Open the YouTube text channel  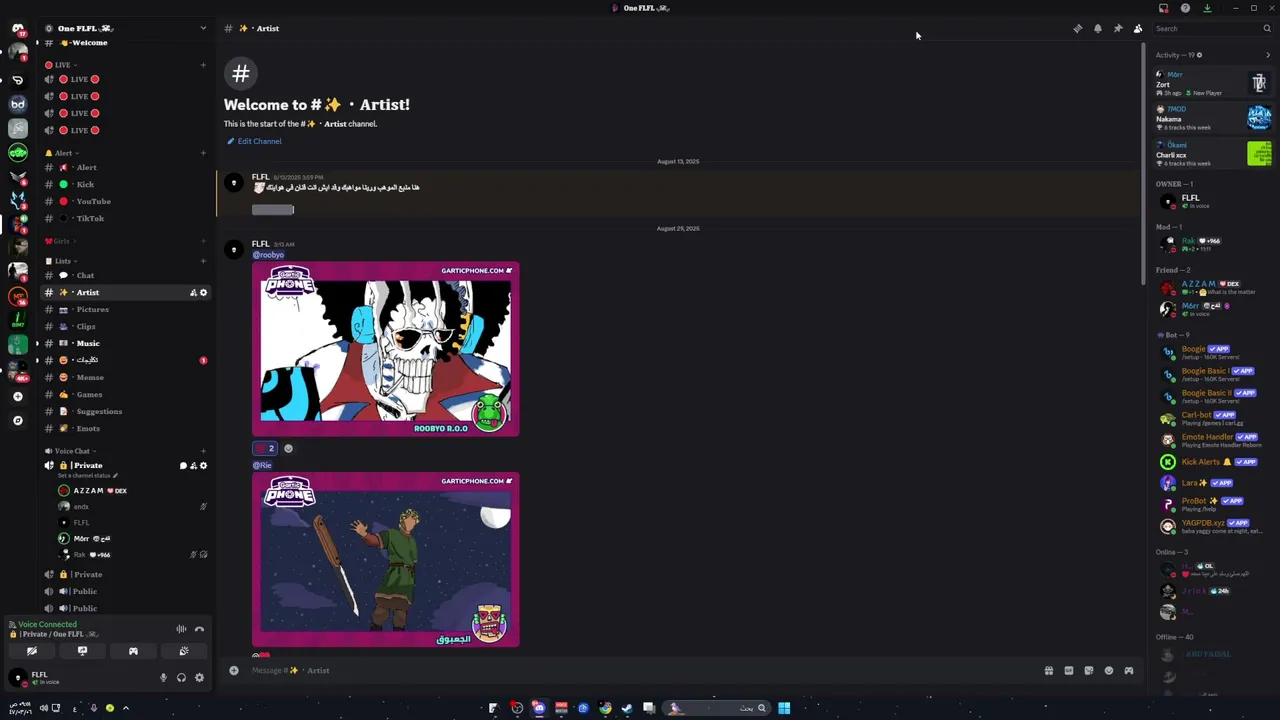click(125, 201)
